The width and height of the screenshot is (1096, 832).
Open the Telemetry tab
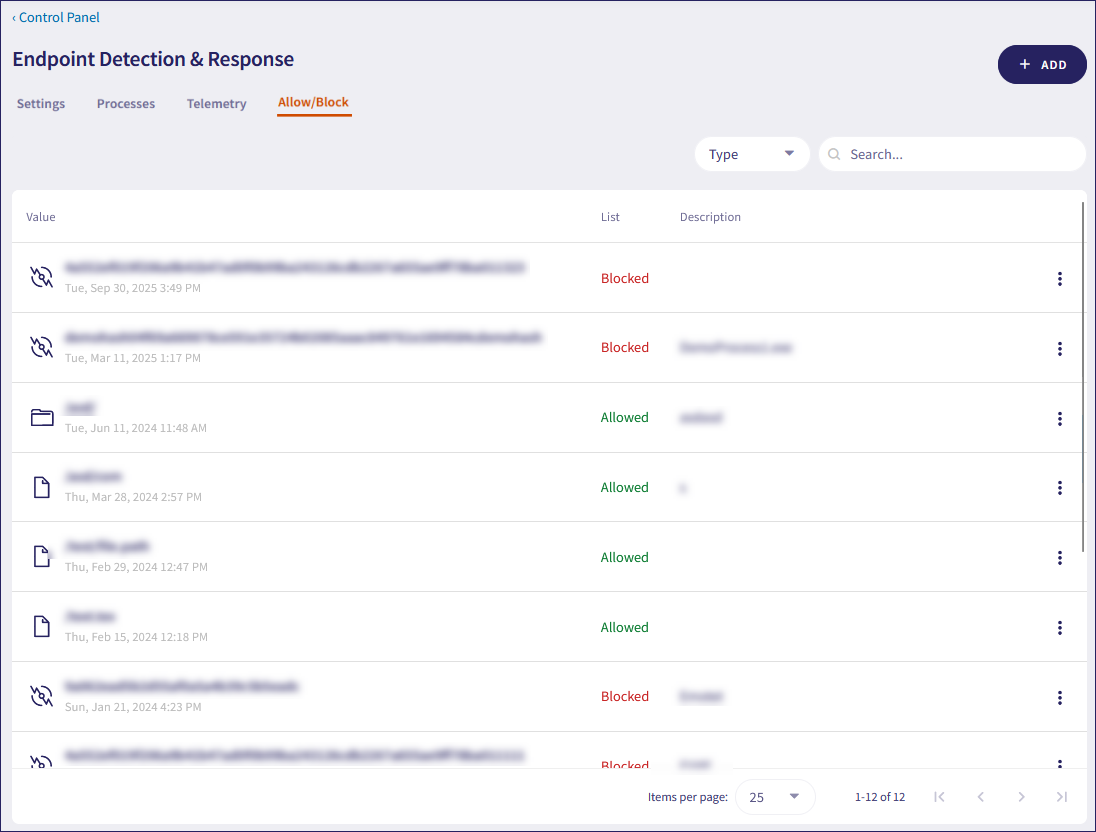point(216,104)
